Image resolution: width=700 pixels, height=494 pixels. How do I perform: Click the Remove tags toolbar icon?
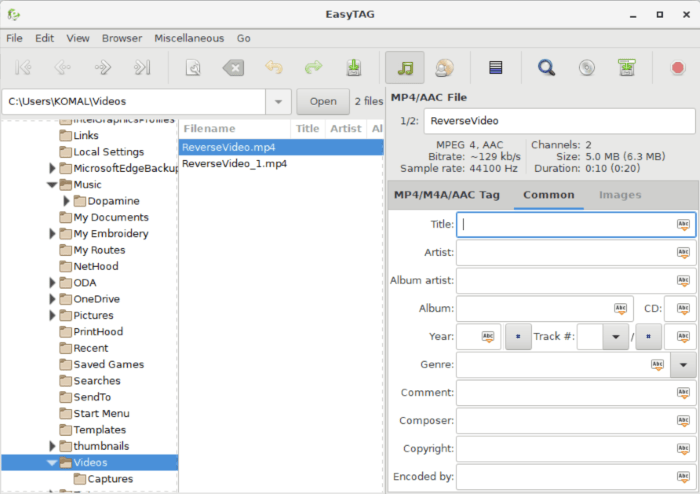point(232,68)
